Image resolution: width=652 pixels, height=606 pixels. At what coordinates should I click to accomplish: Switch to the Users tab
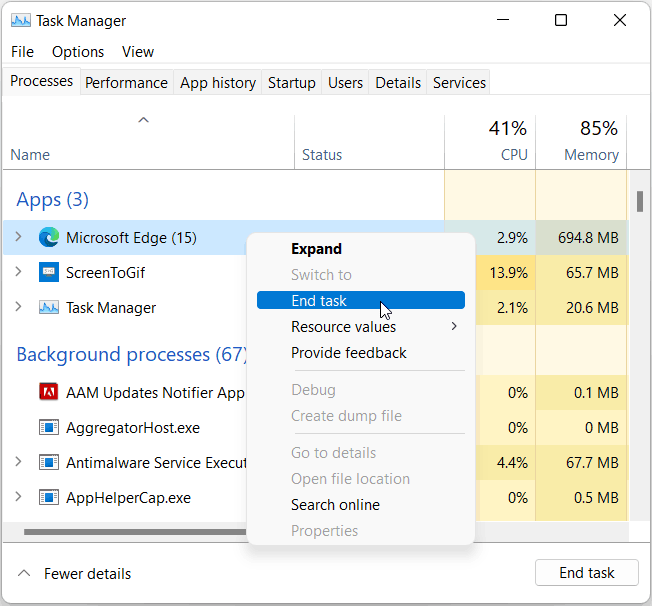[345, 83]
